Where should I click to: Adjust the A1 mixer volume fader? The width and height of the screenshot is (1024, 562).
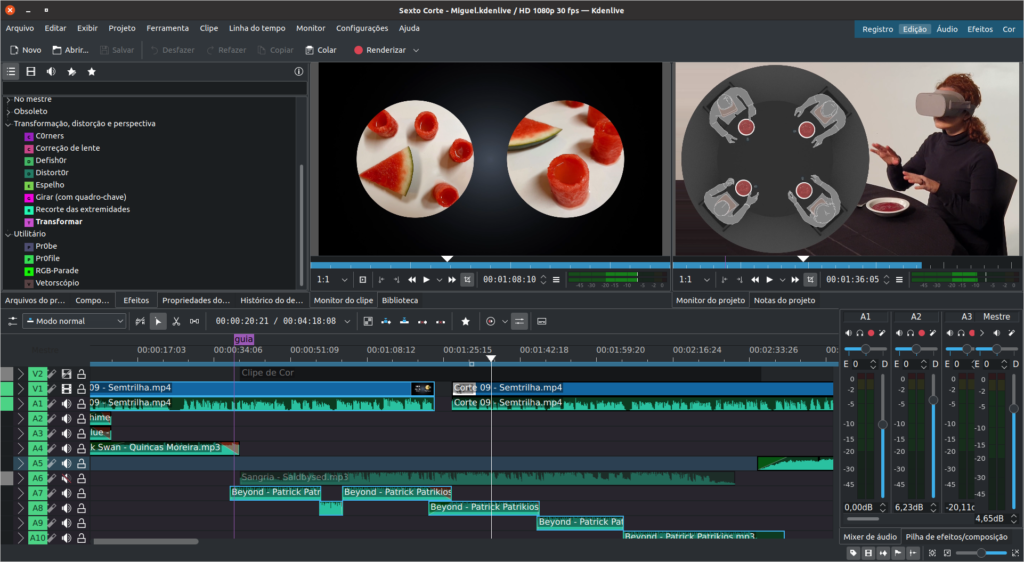point(882,425)
